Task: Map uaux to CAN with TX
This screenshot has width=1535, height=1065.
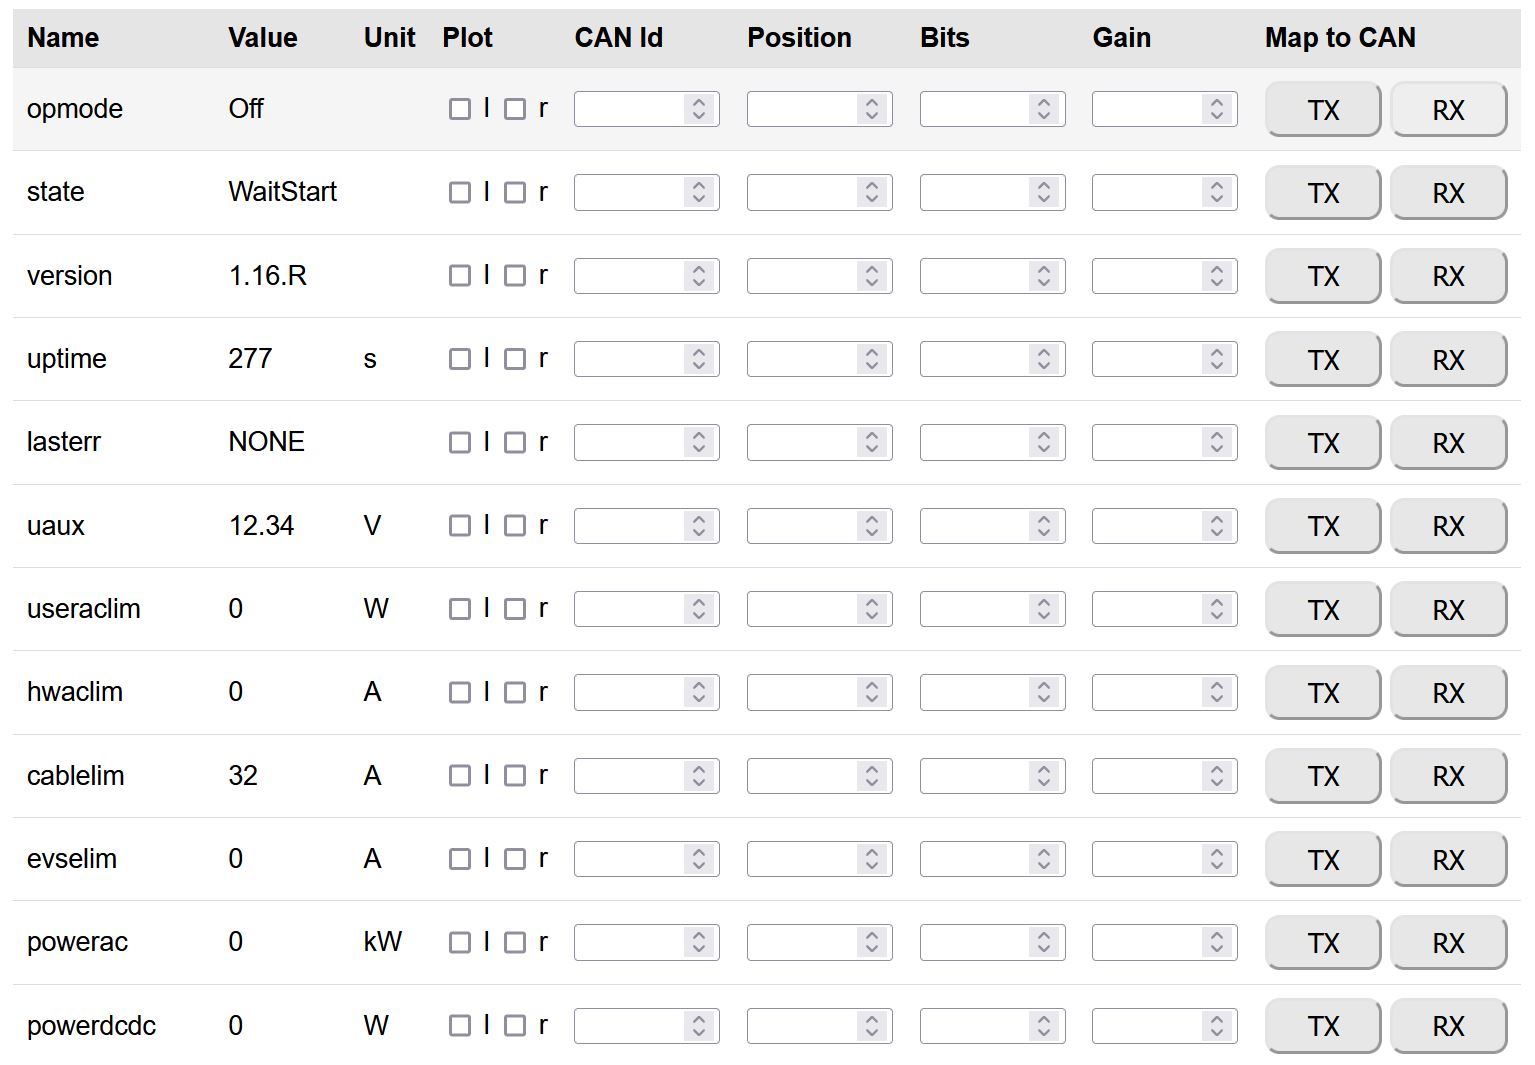Action: (x=1322, y=526)
